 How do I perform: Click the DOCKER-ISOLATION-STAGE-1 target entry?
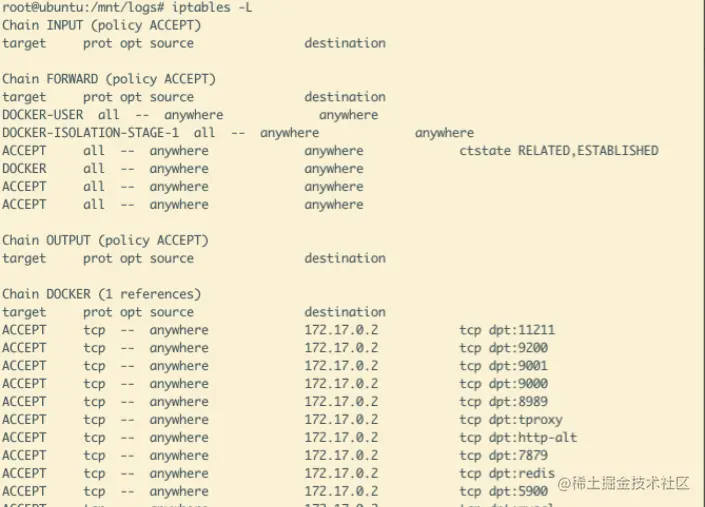click(90, 133)
